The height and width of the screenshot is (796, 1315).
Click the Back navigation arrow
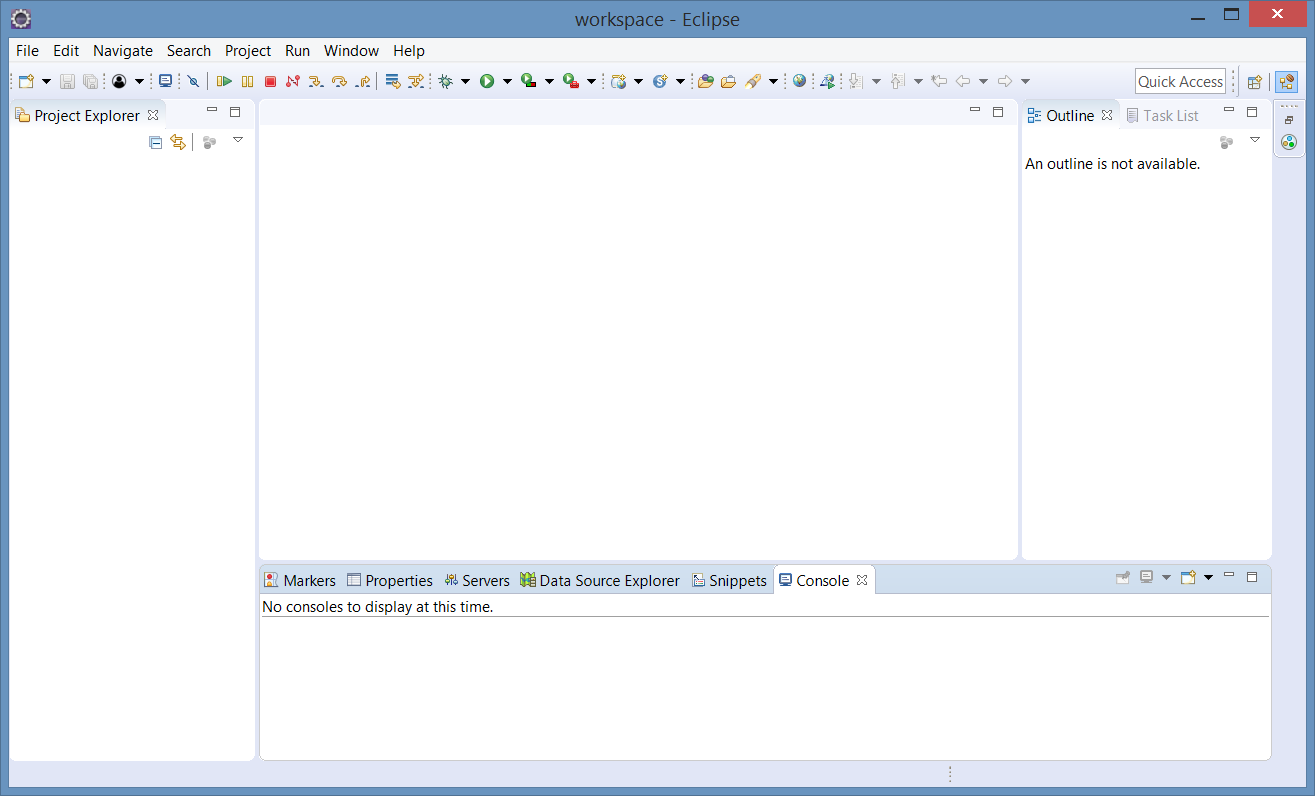point(963,81)
